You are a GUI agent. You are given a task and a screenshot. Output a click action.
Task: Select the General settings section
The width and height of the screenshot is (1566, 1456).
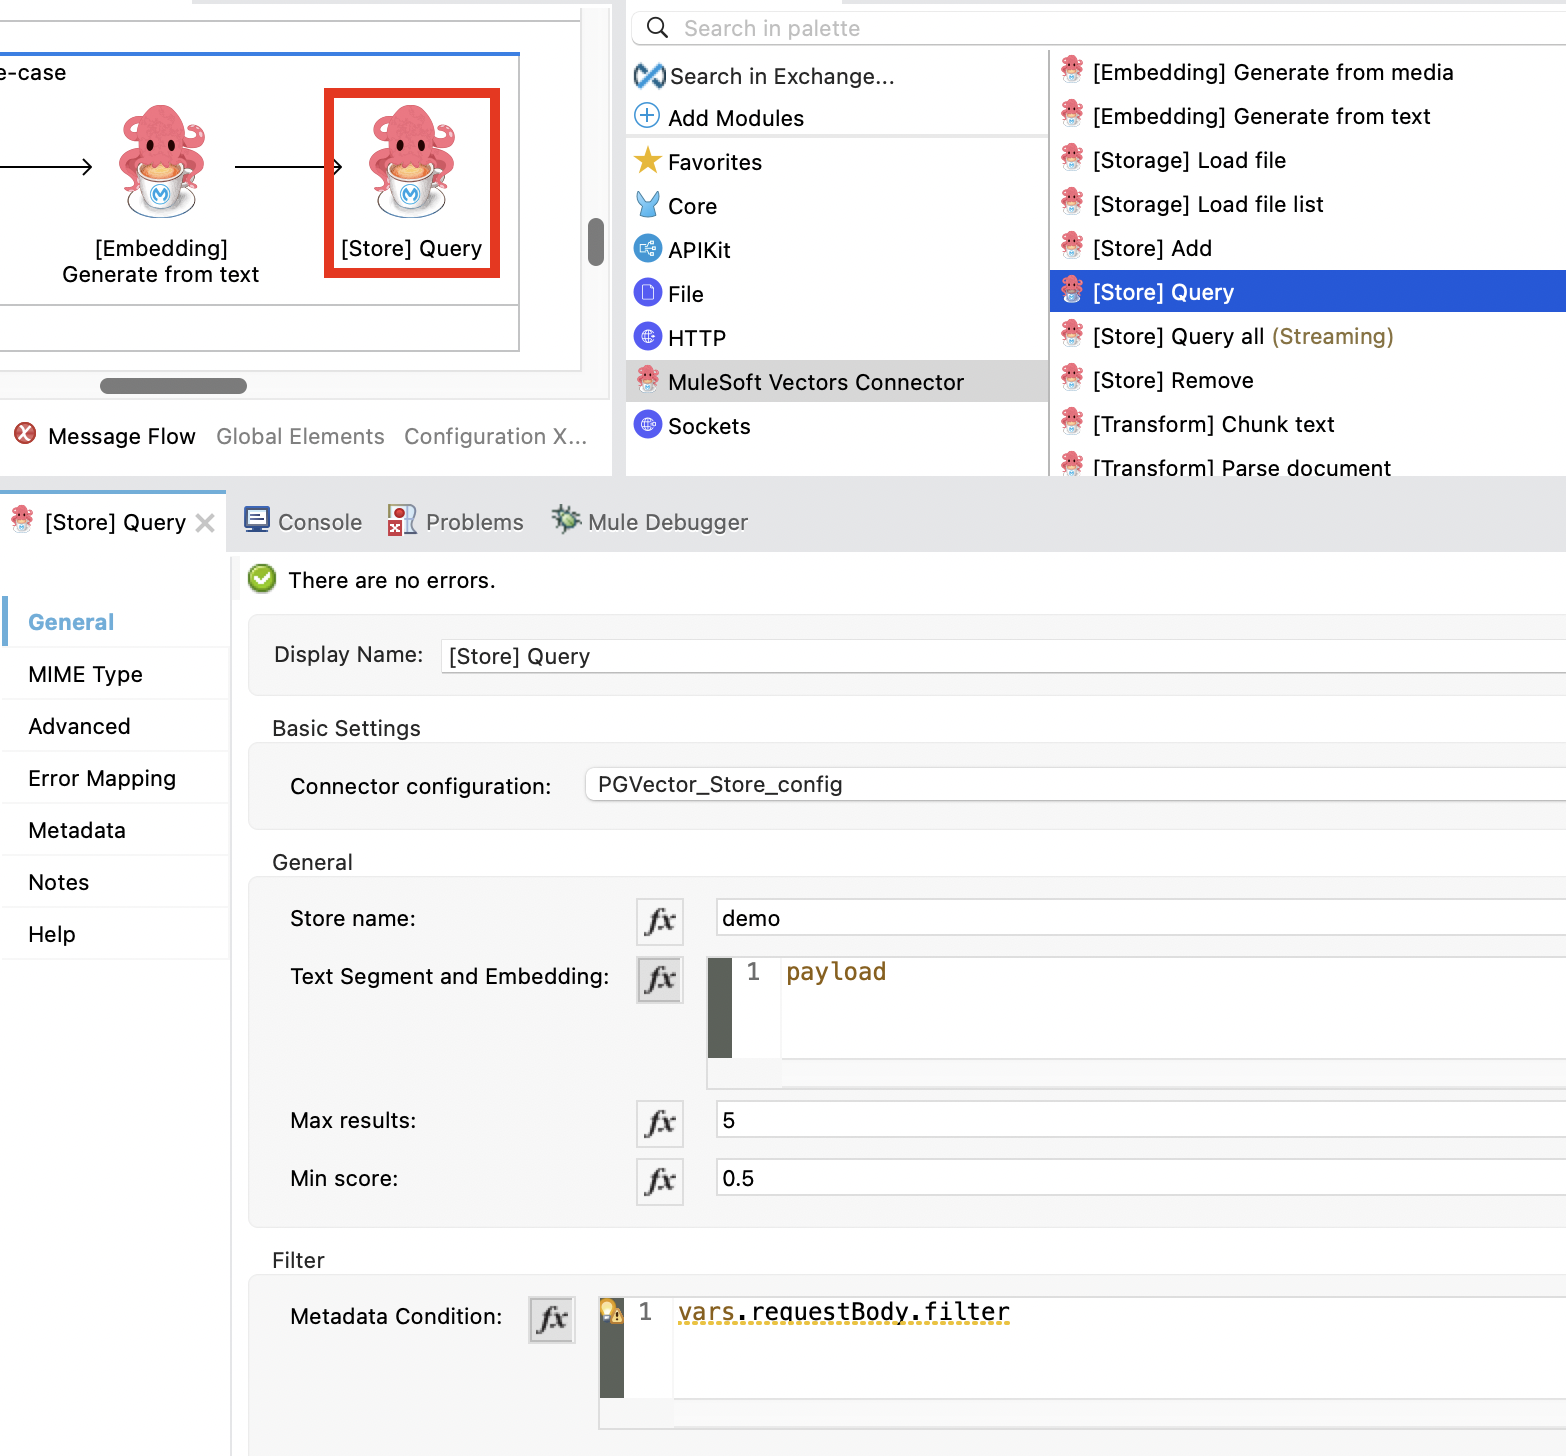[115, 622]
